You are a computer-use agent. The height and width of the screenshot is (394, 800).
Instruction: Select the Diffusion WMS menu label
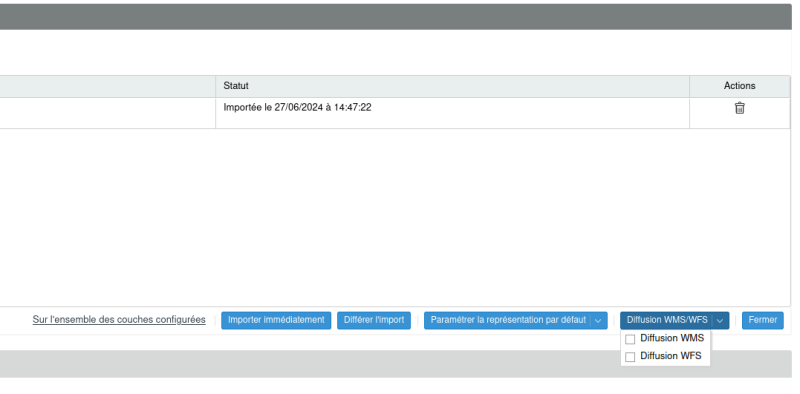point(672,338)
